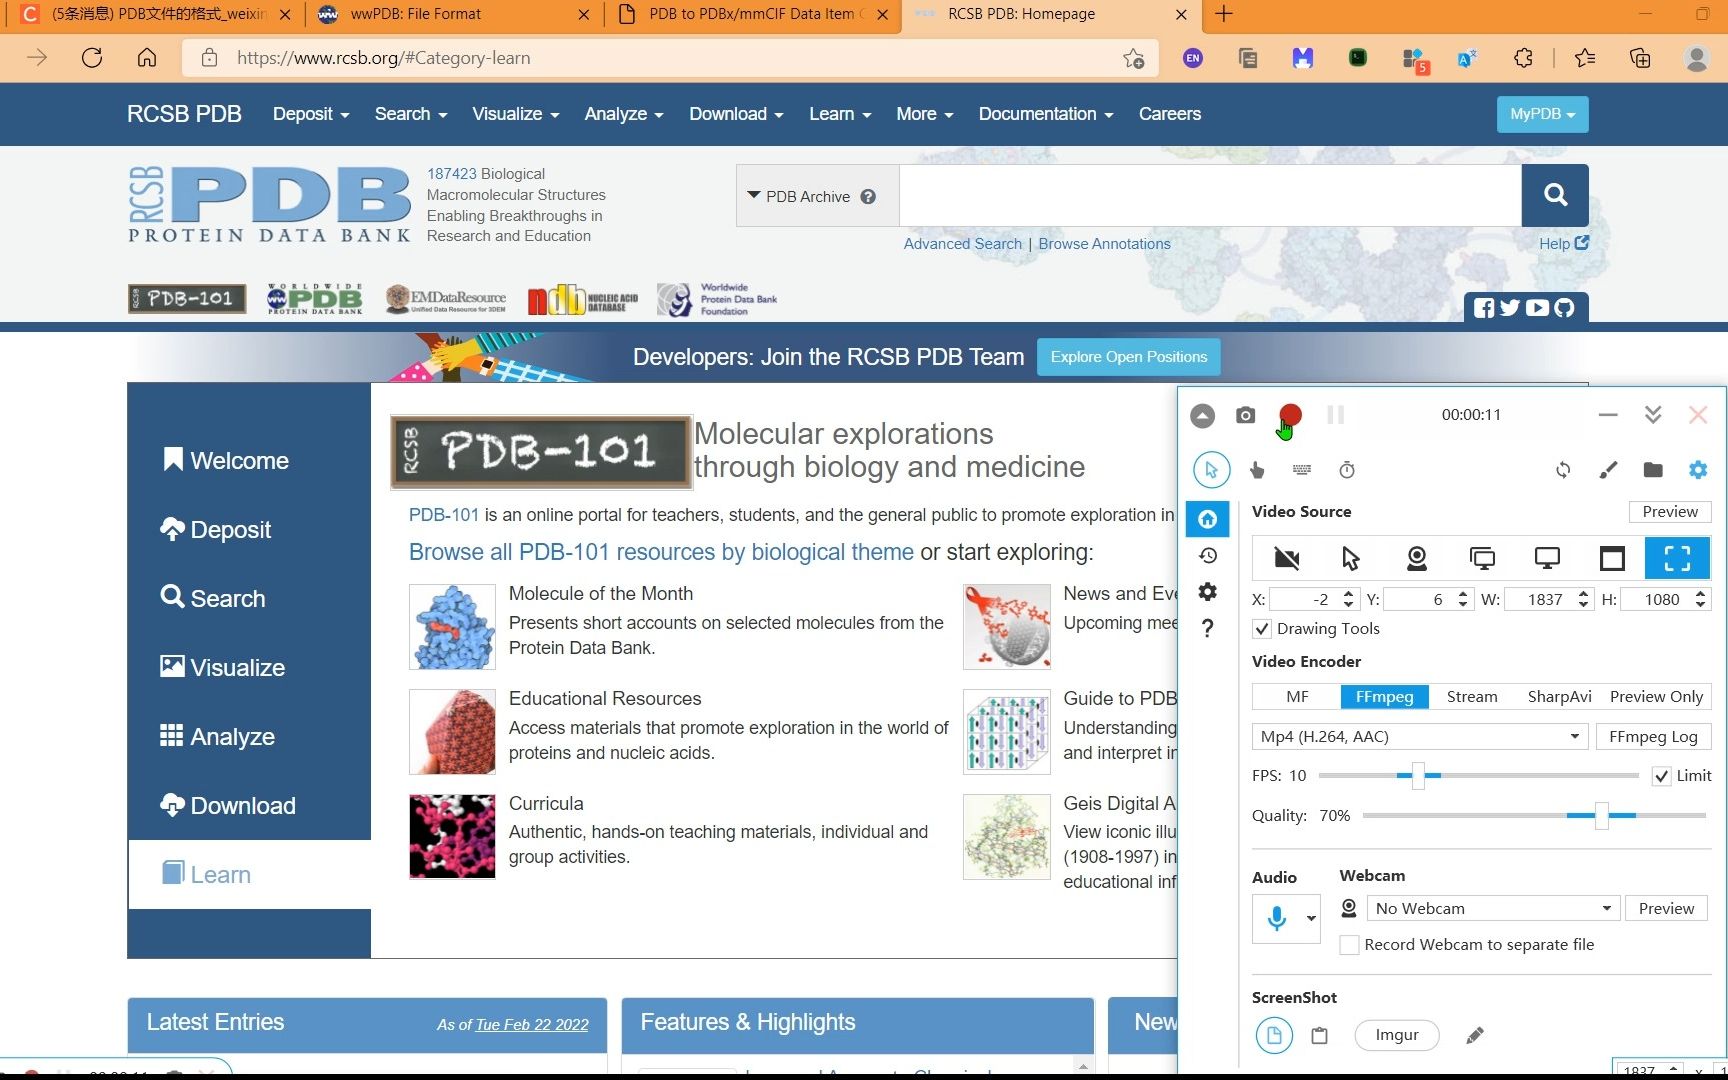Open the Advanced Search link

tap(962, 244)
